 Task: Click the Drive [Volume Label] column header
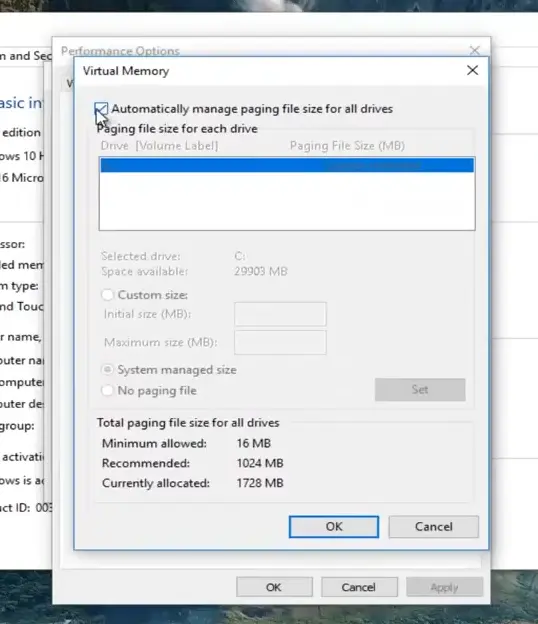click(x=159, y=146)
